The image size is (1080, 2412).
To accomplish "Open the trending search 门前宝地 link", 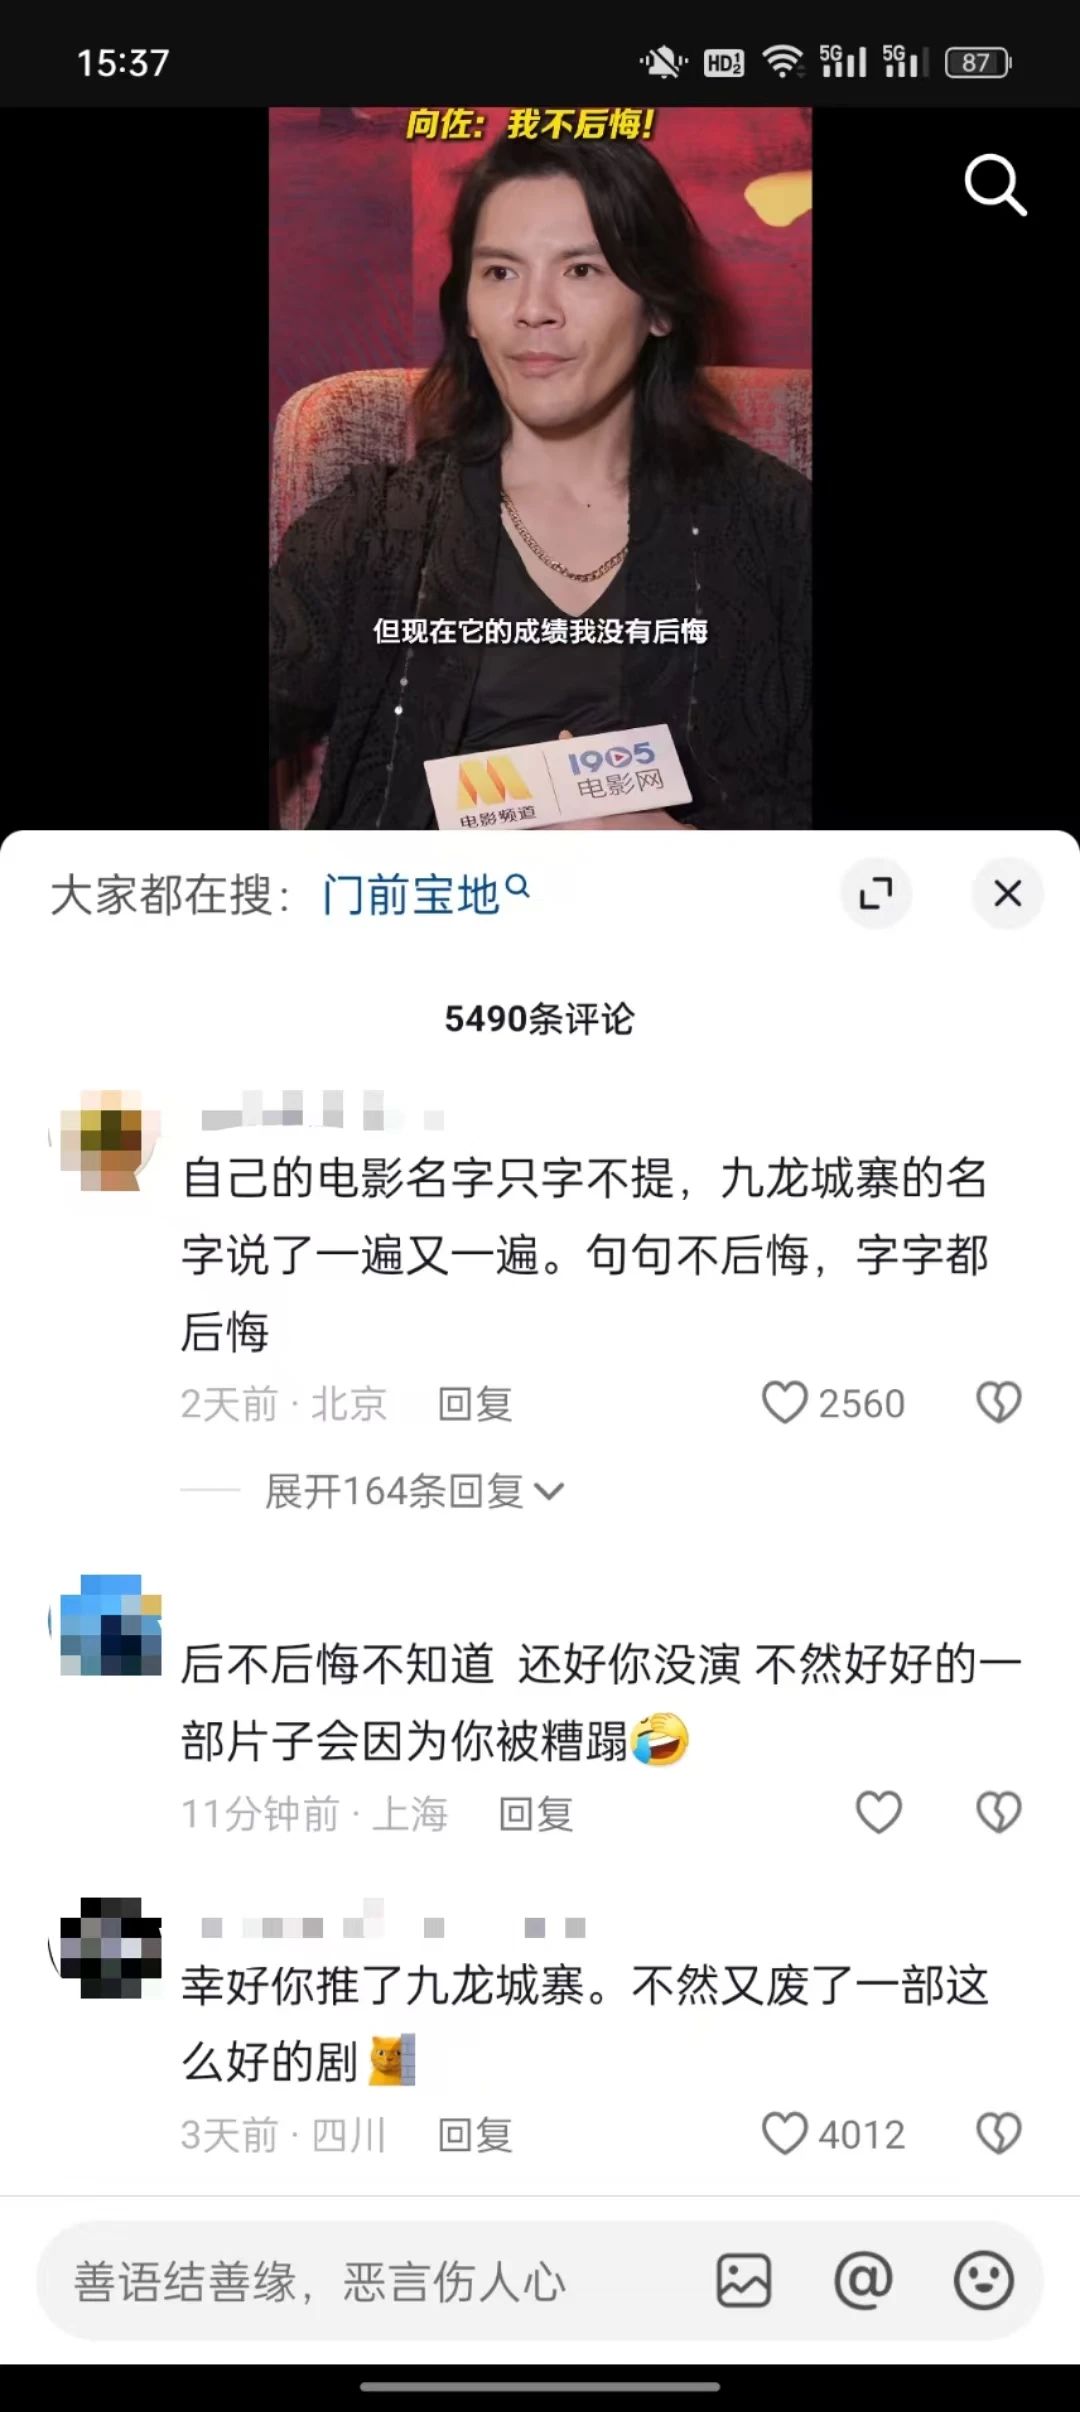I will [425, 893].
